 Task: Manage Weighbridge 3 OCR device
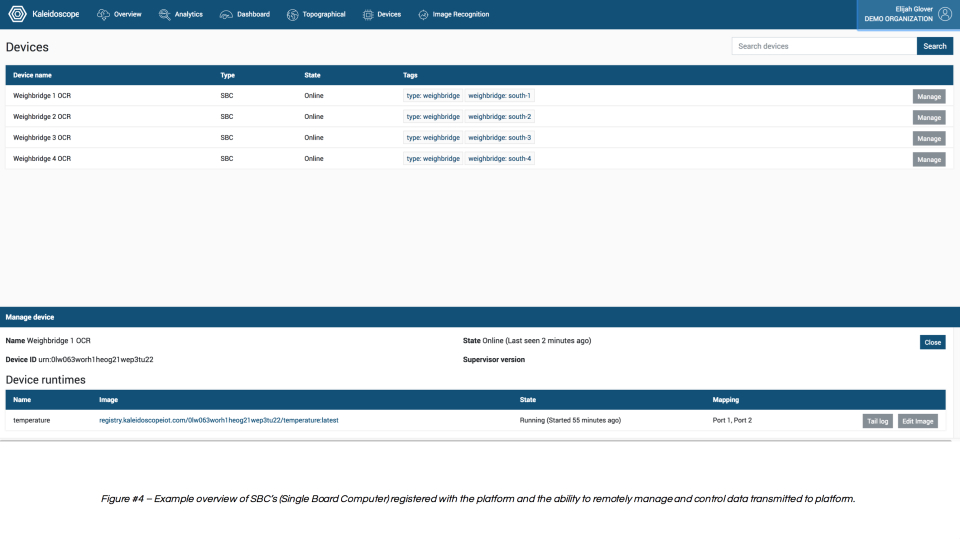pos(929,138)
